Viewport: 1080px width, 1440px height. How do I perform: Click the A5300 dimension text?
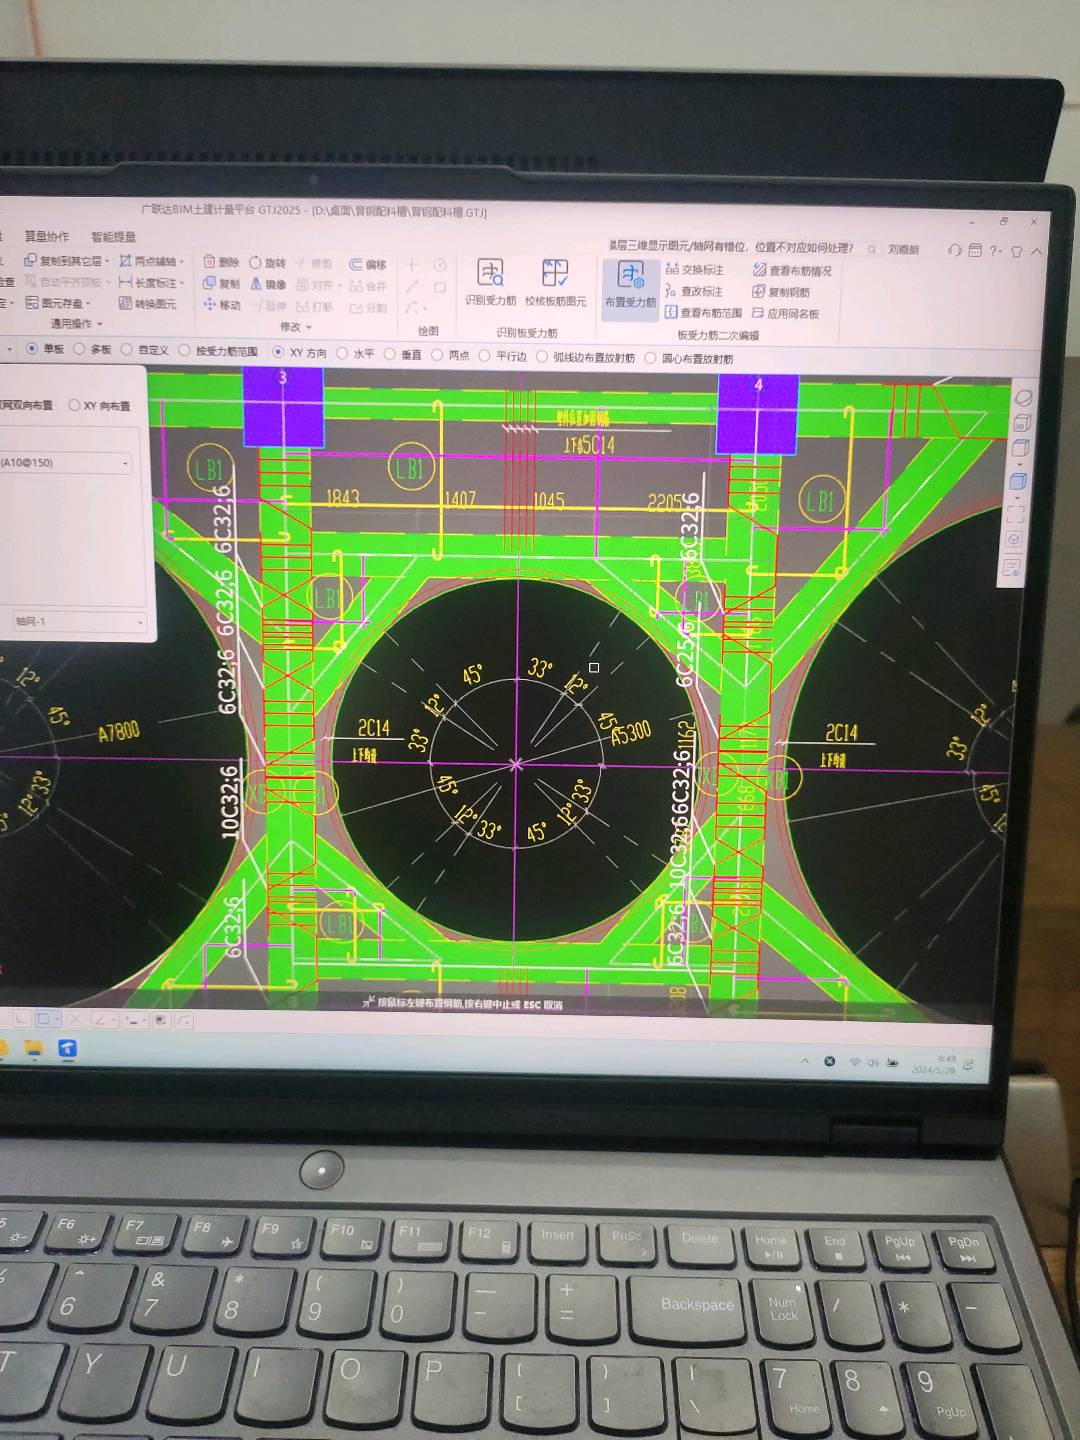click(631, 733)
